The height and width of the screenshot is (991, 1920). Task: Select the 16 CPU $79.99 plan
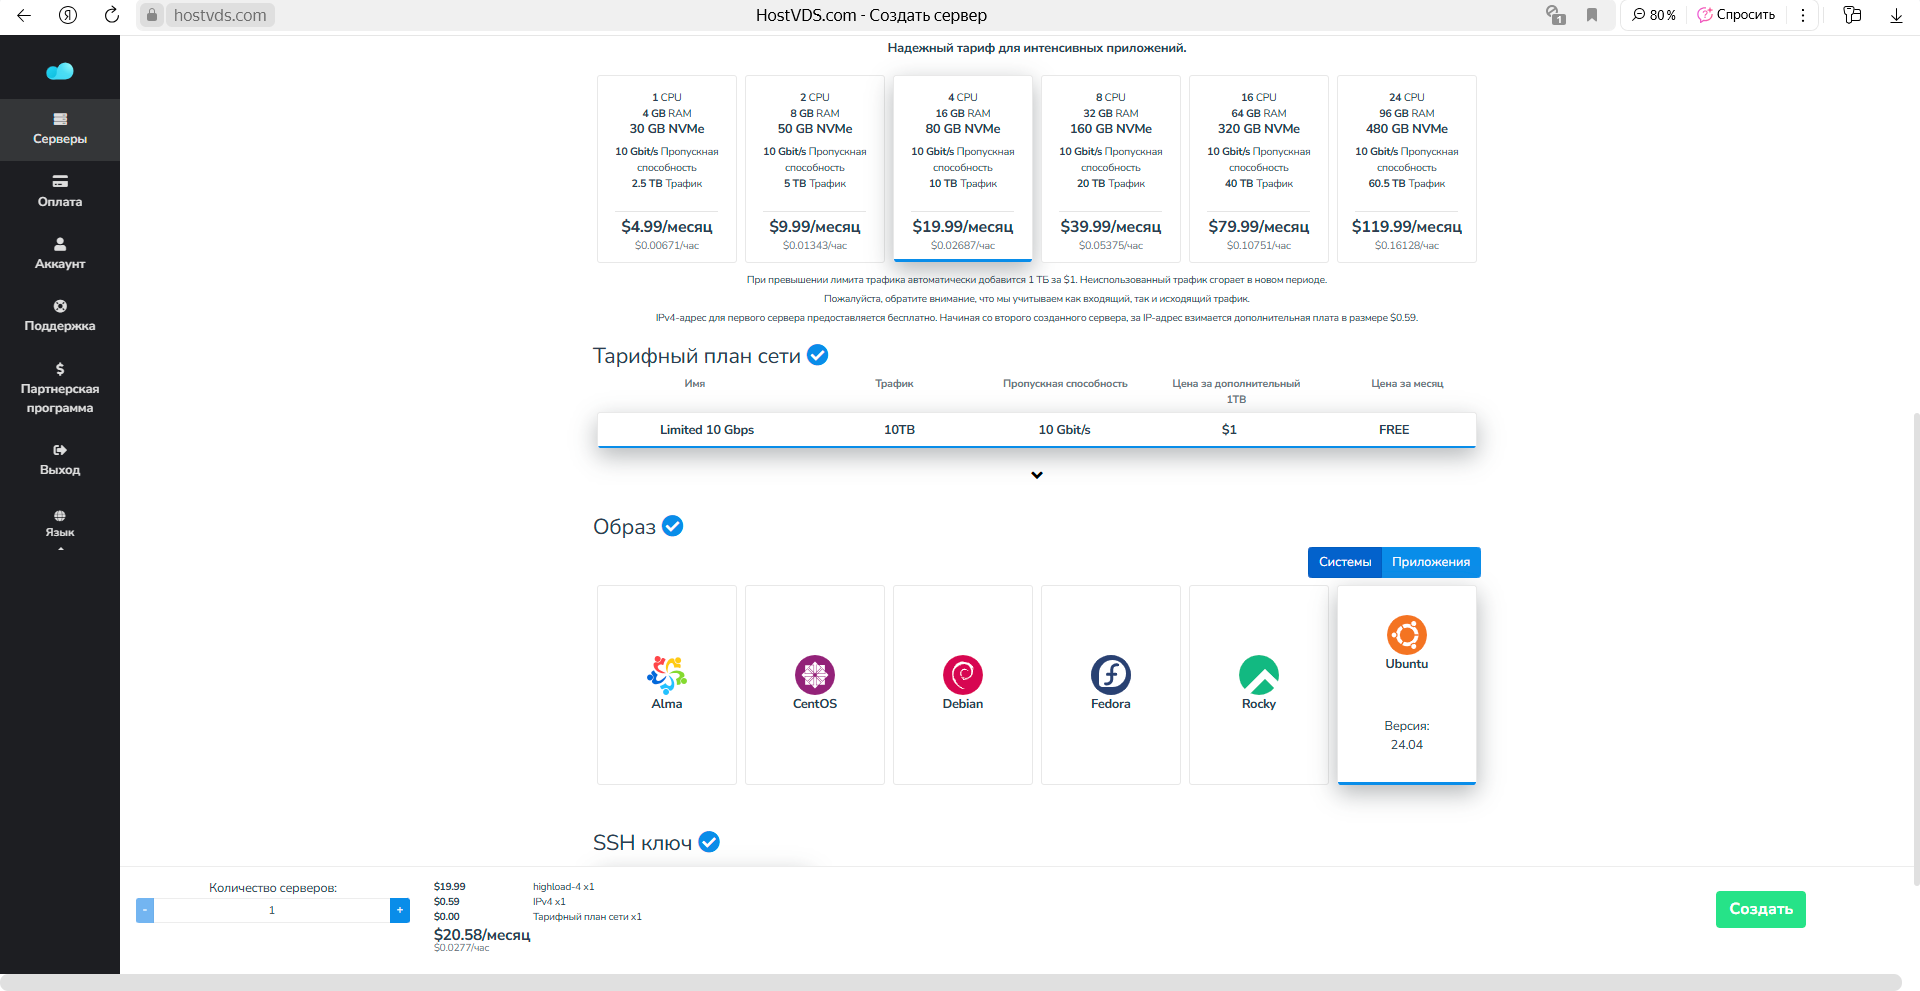coord(1259,169)
